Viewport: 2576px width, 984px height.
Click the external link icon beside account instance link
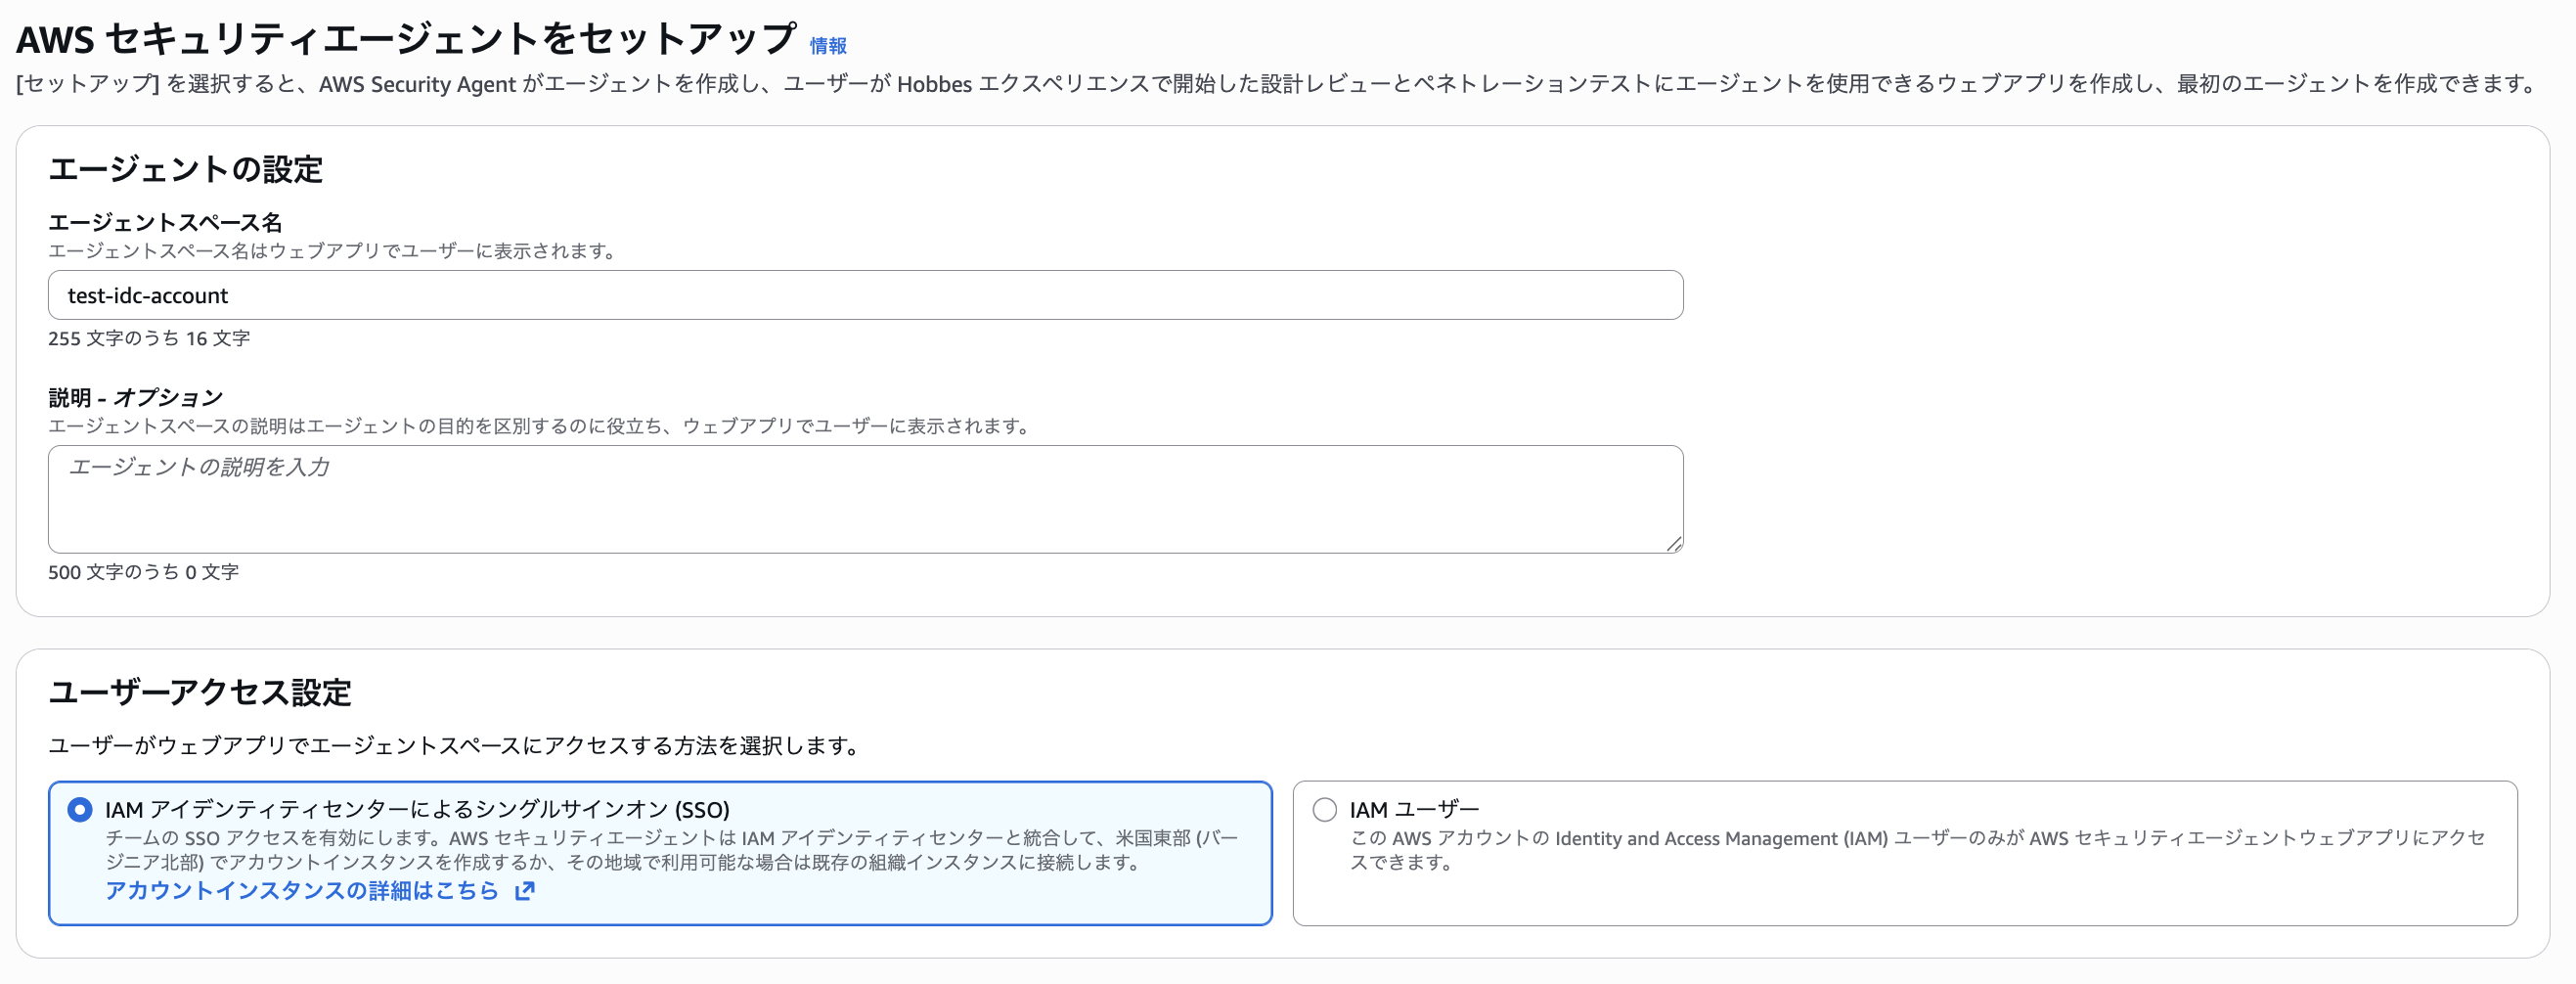pos(524,890)
